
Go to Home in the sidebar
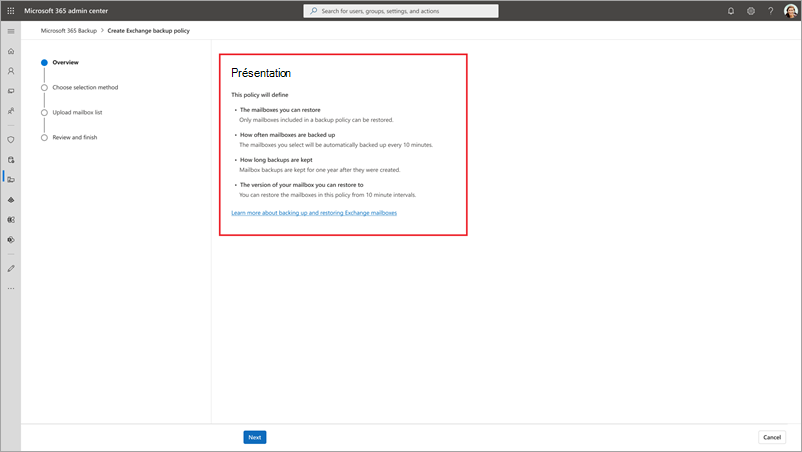click(11, 51)
